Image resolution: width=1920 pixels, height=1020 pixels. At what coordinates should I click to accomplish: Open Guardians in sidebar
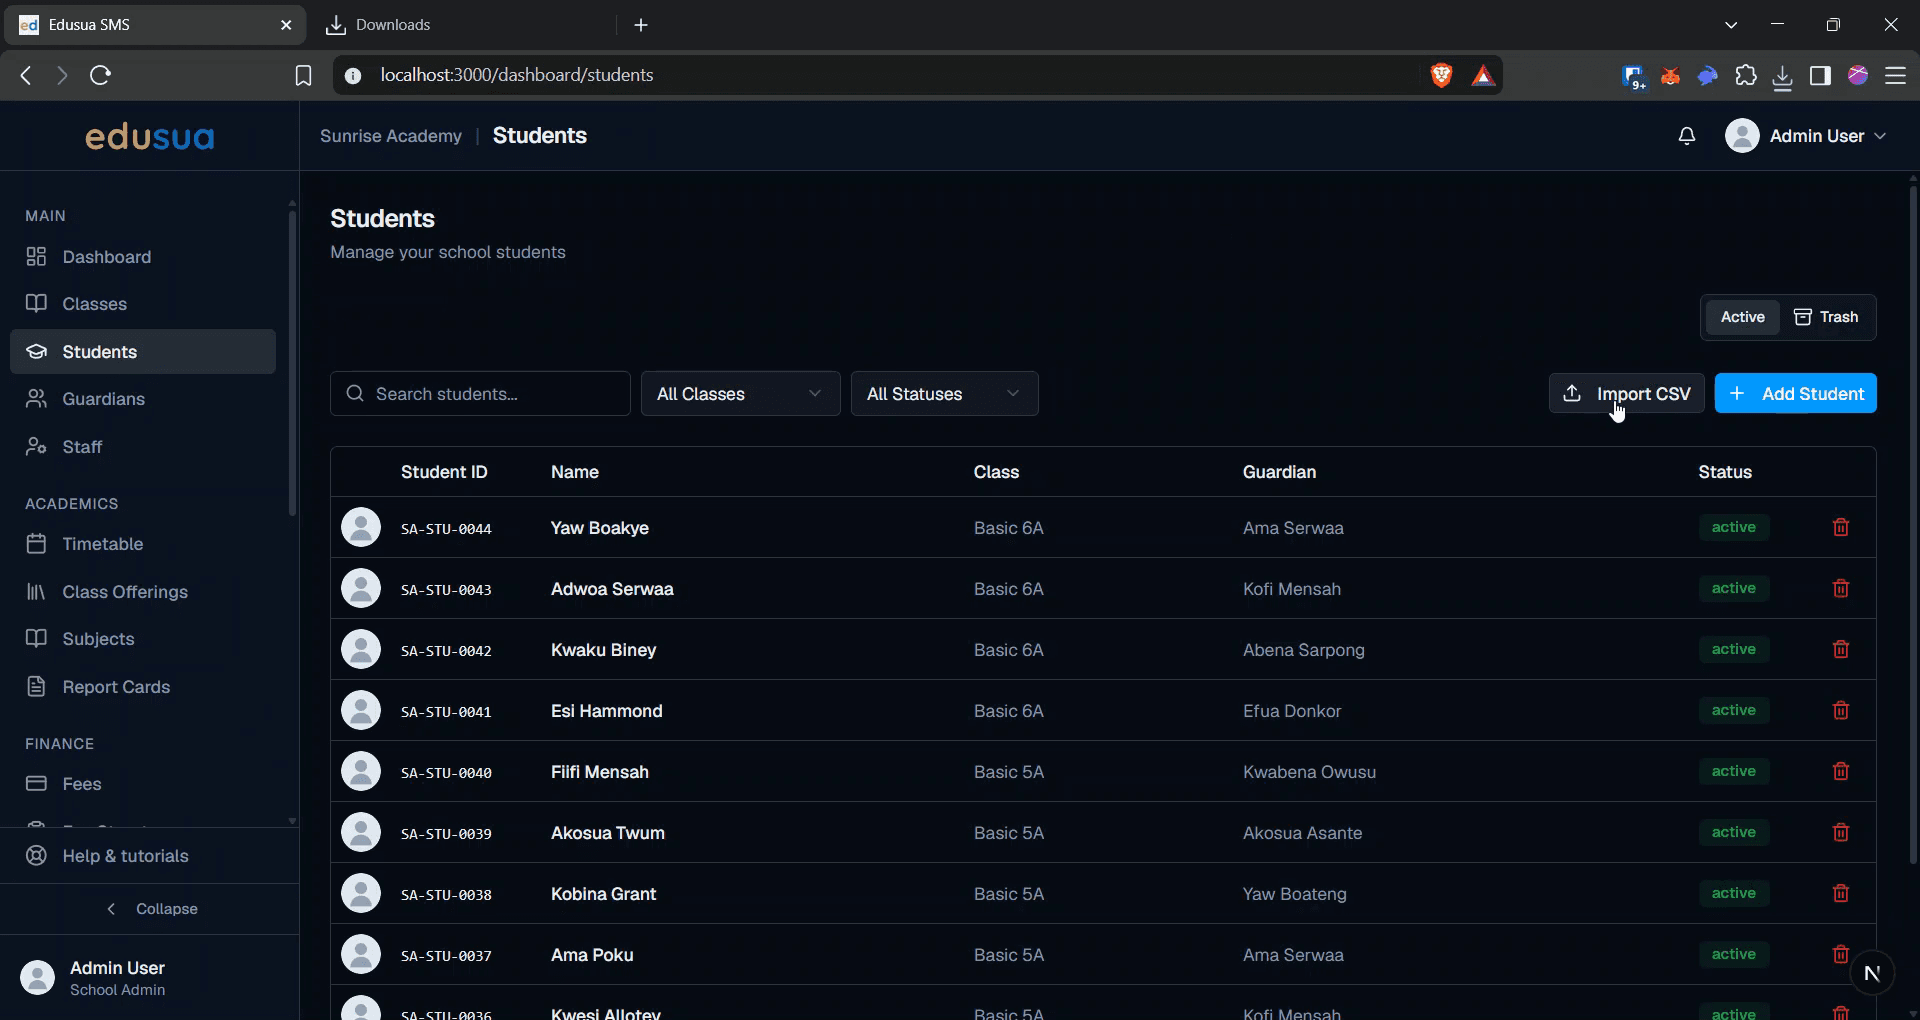143,399
